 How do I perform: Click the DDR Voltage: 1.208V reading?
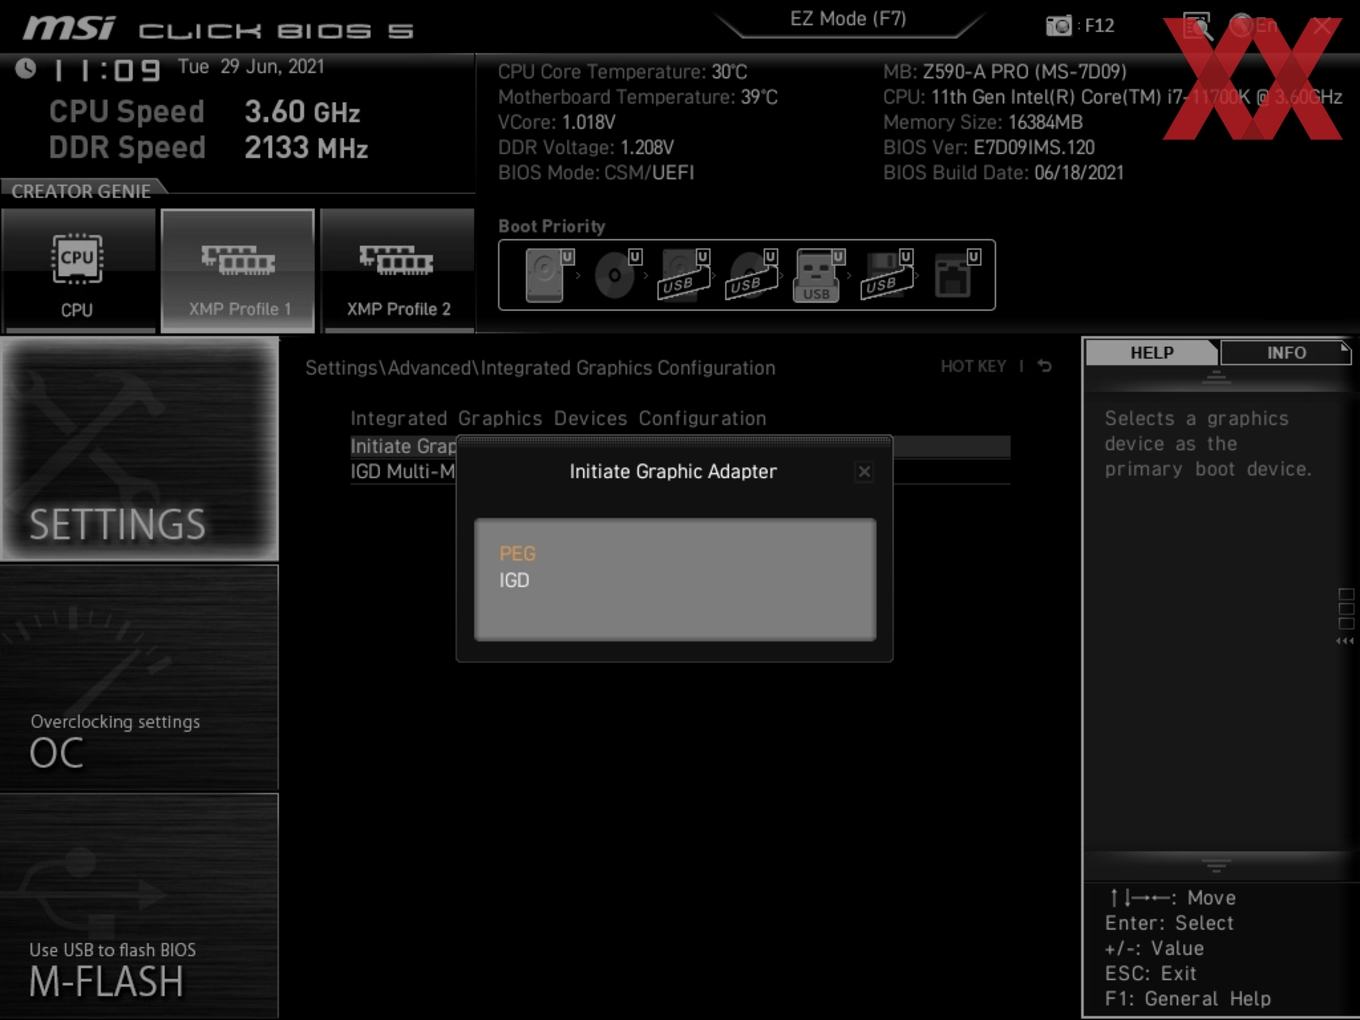586,147
